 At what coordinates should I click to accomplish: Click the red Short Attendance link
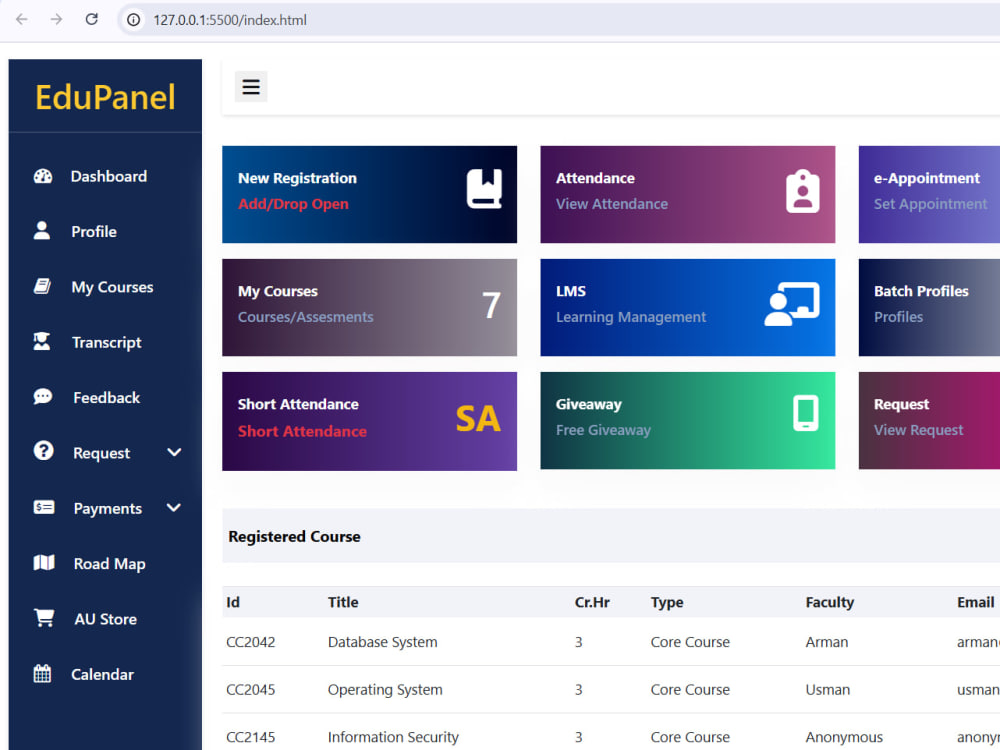coord(302,432)
